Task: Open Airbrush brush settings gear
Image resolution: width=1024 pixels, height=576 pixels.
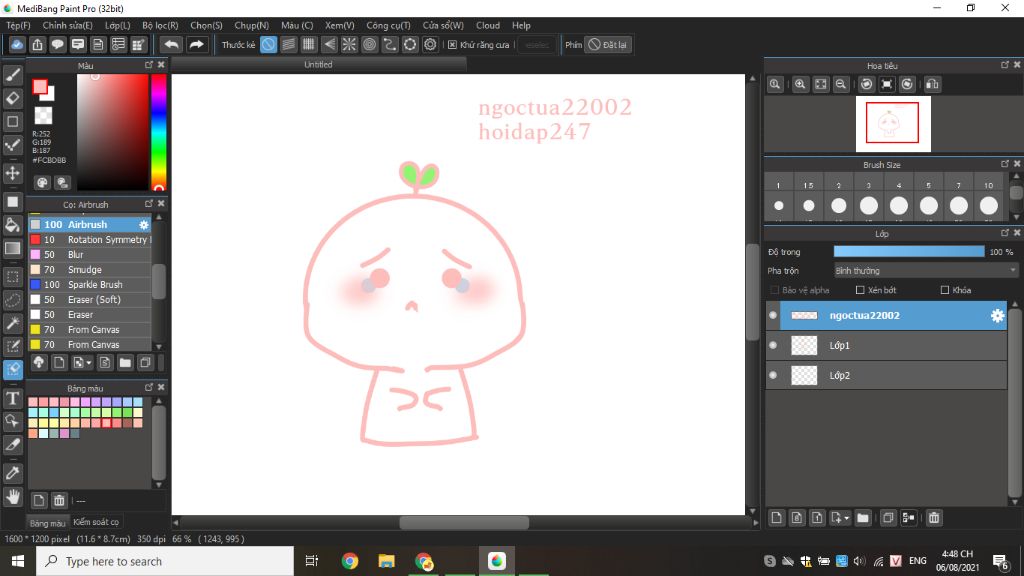Action: coord(144,225)
